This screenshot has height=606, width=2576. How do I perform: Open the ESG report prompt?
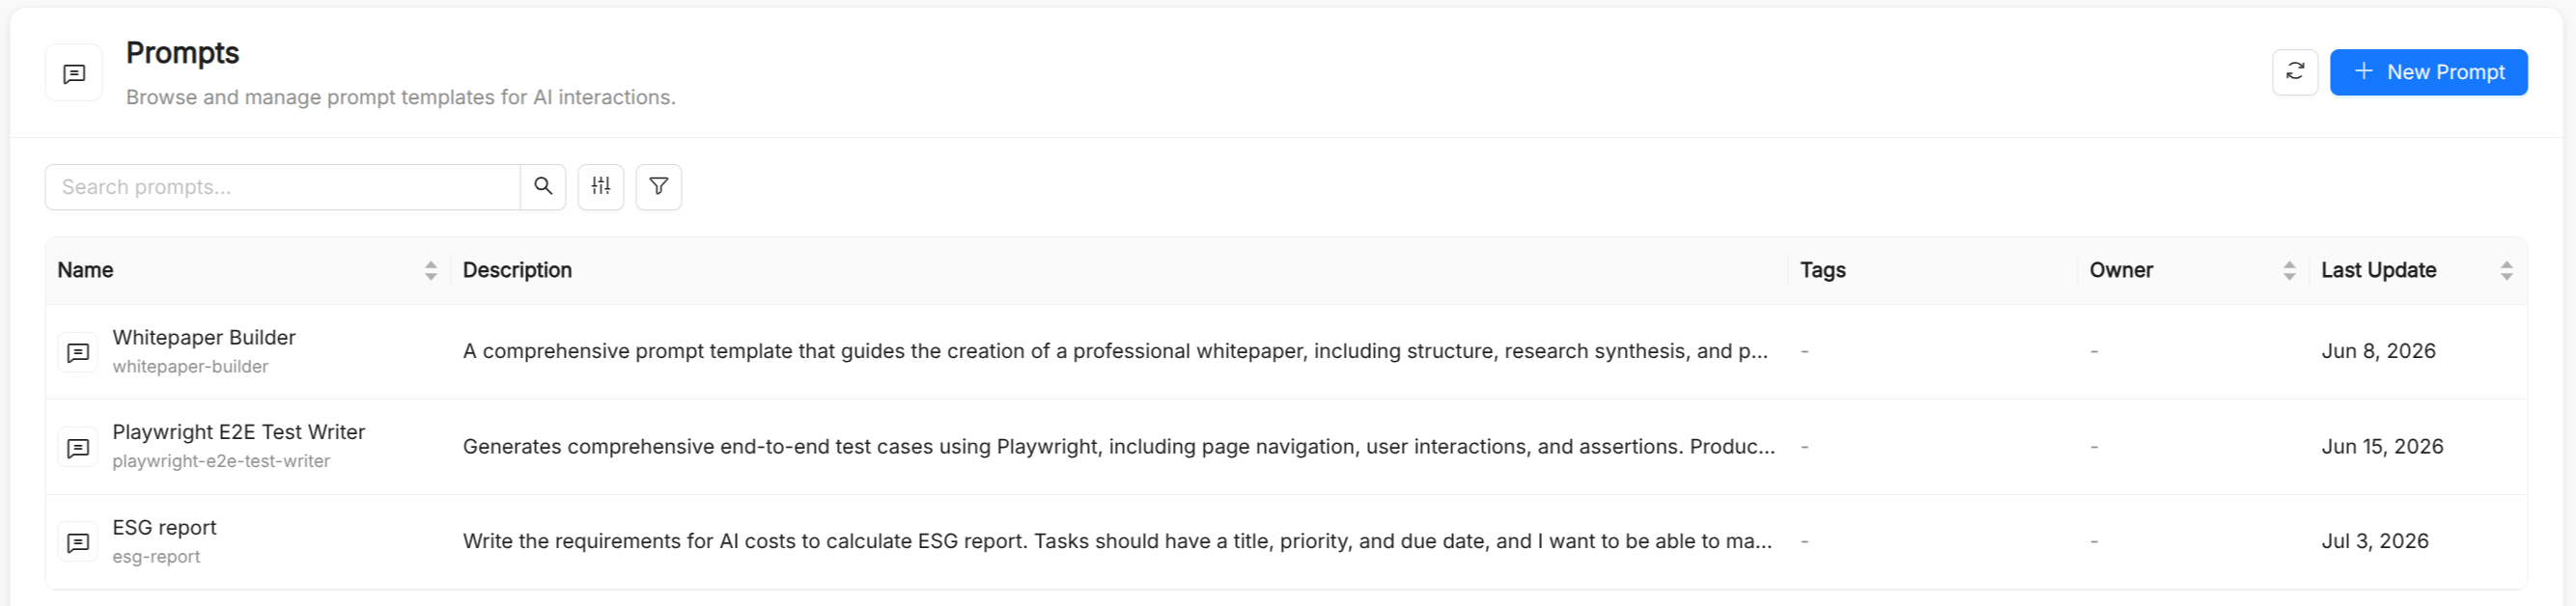click(164, 527)
